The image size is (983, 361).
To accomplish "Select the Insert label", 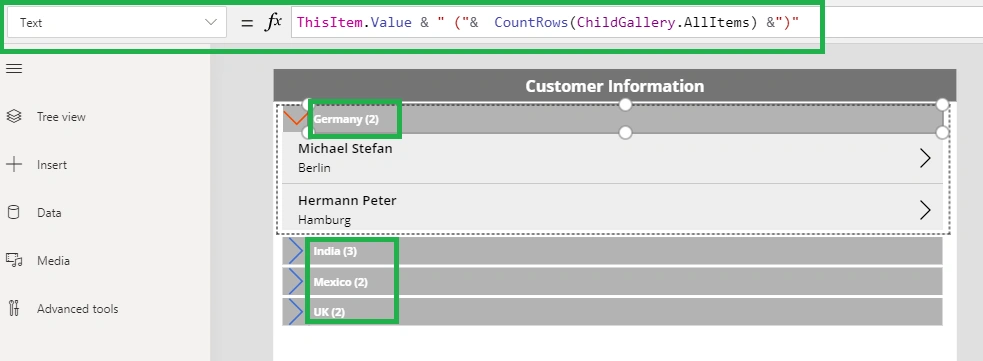I will pyautogui.click(x=52, y=165).
